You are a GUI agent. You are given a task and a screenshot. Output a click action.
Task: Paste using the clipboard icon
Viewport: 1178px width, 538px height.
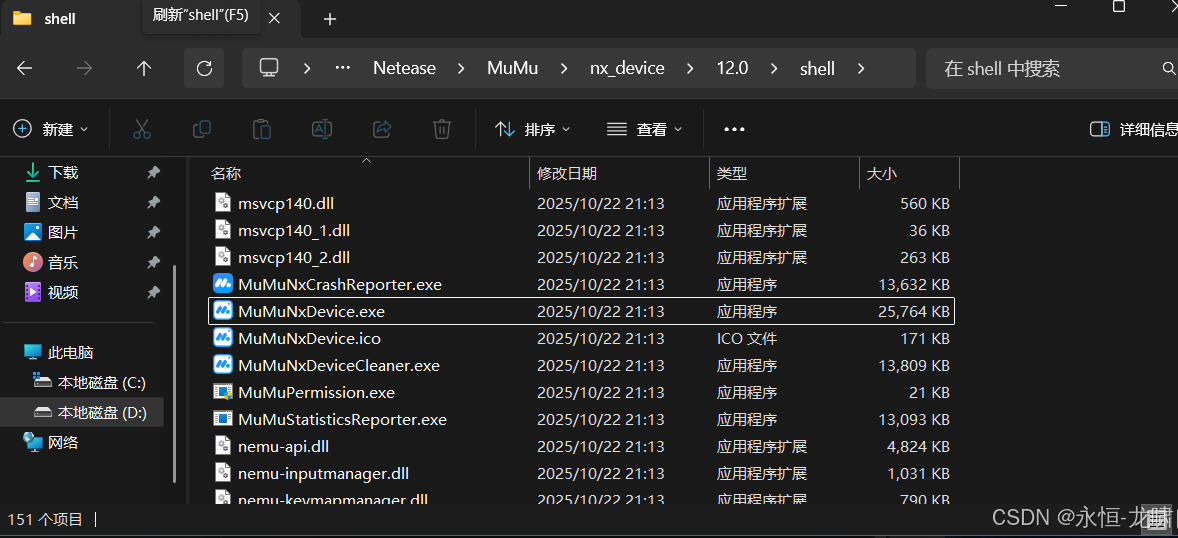[261, 129]
